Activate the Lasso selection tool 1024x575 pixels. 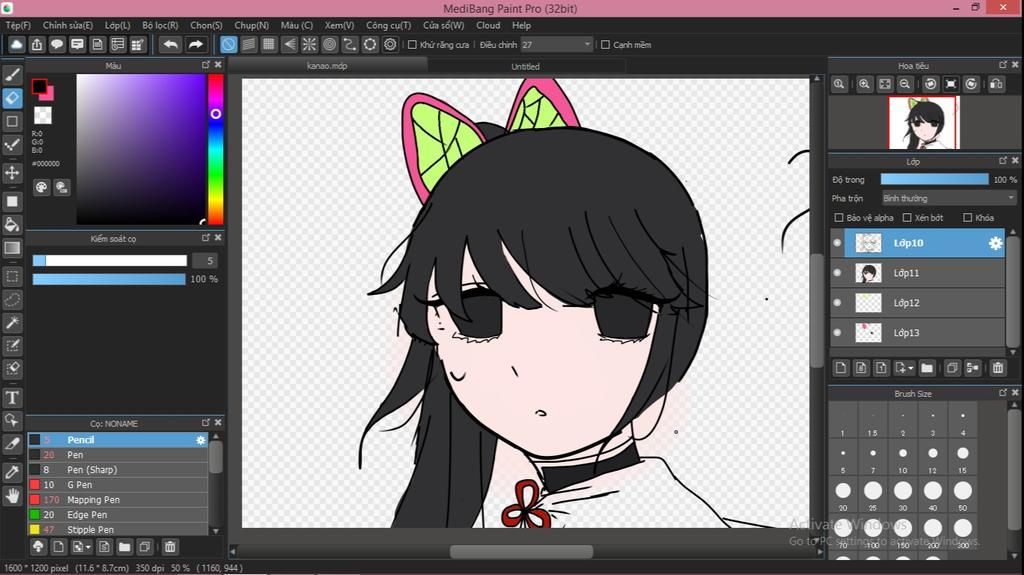[x=12, y=299]
